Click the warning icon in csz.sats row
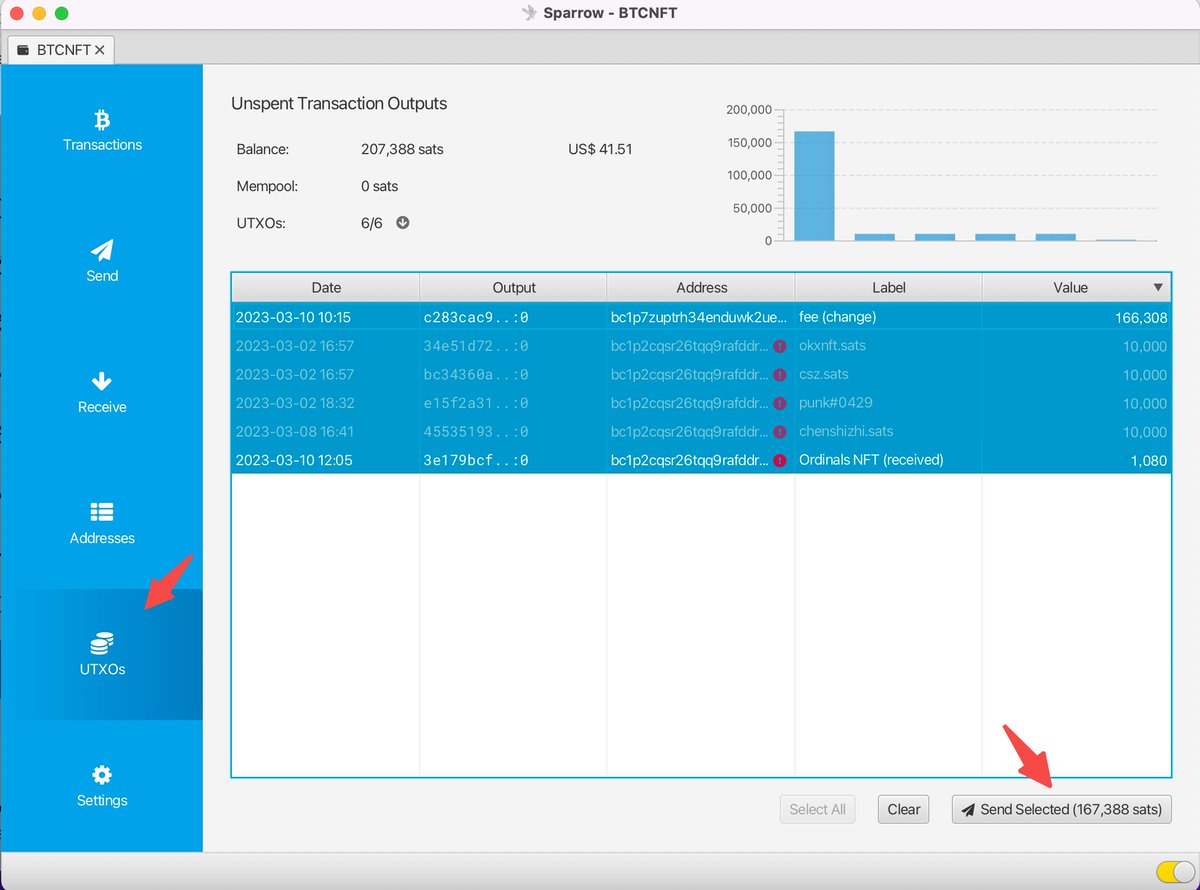The image size is (1200, 890). coord(779,375)
